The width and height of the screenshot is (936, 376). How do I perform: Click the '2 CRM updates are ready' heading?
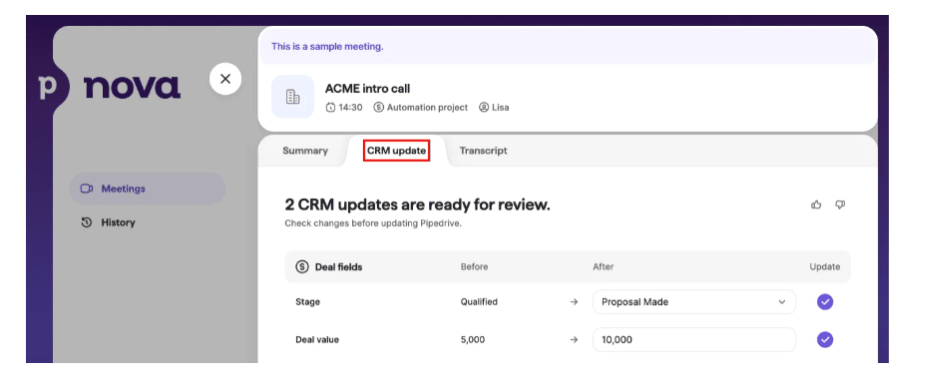pos(417,205)
